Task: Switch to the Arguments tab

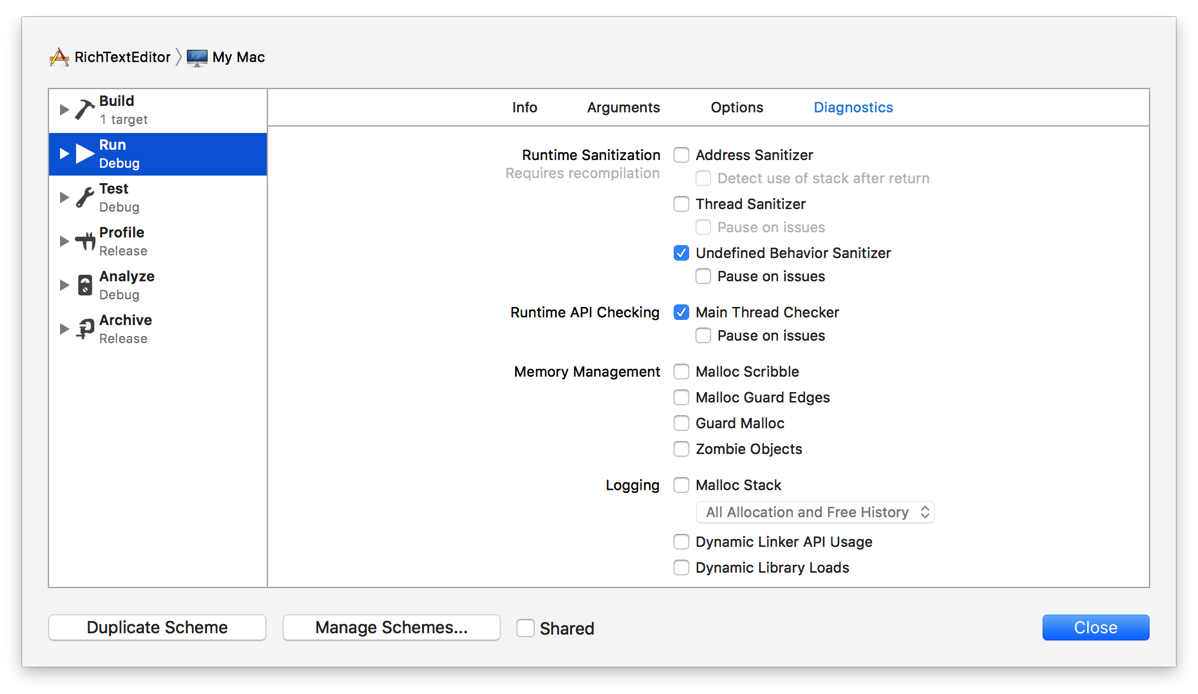Action: (x=623, y=107)
